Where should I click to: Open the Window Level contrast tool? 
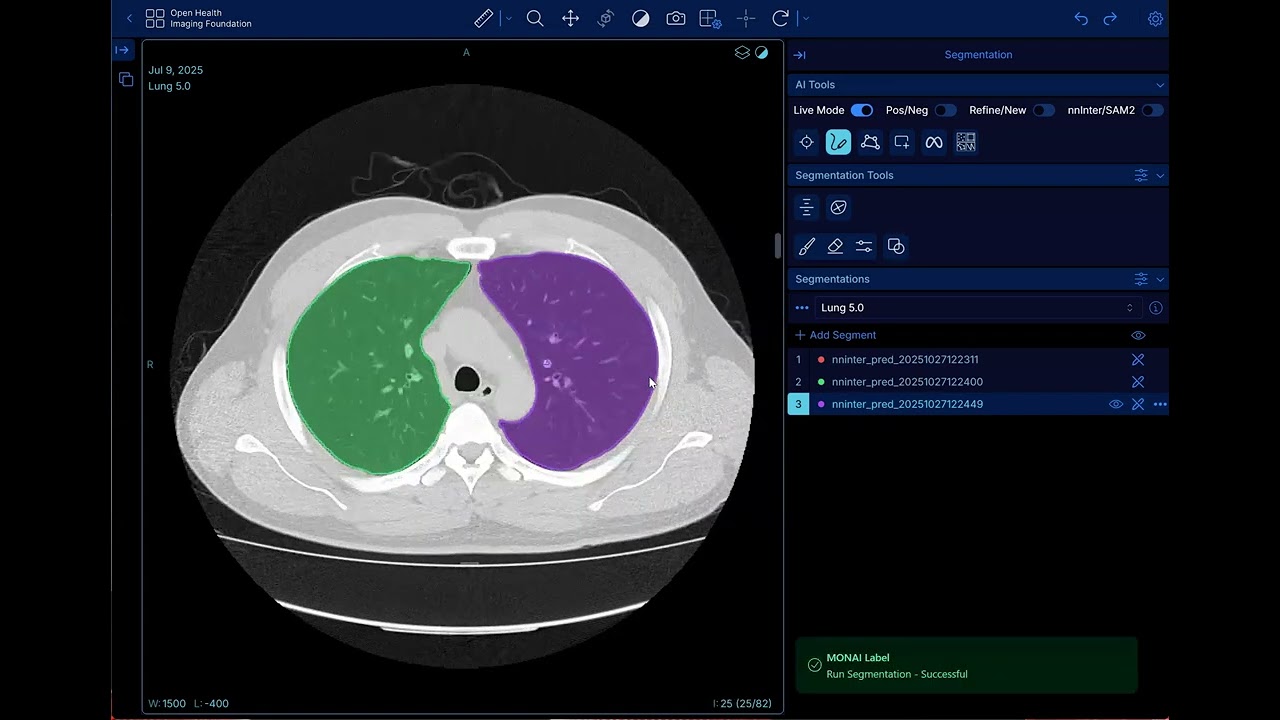click(x=640, y=18)
